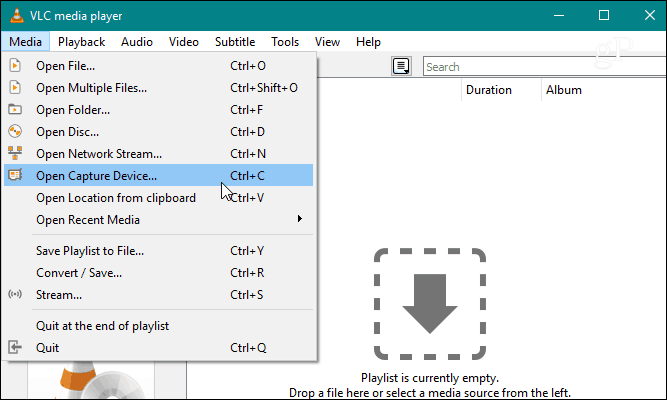
Task: Toggle the playlist view mode icon
Action: (401, 66)
